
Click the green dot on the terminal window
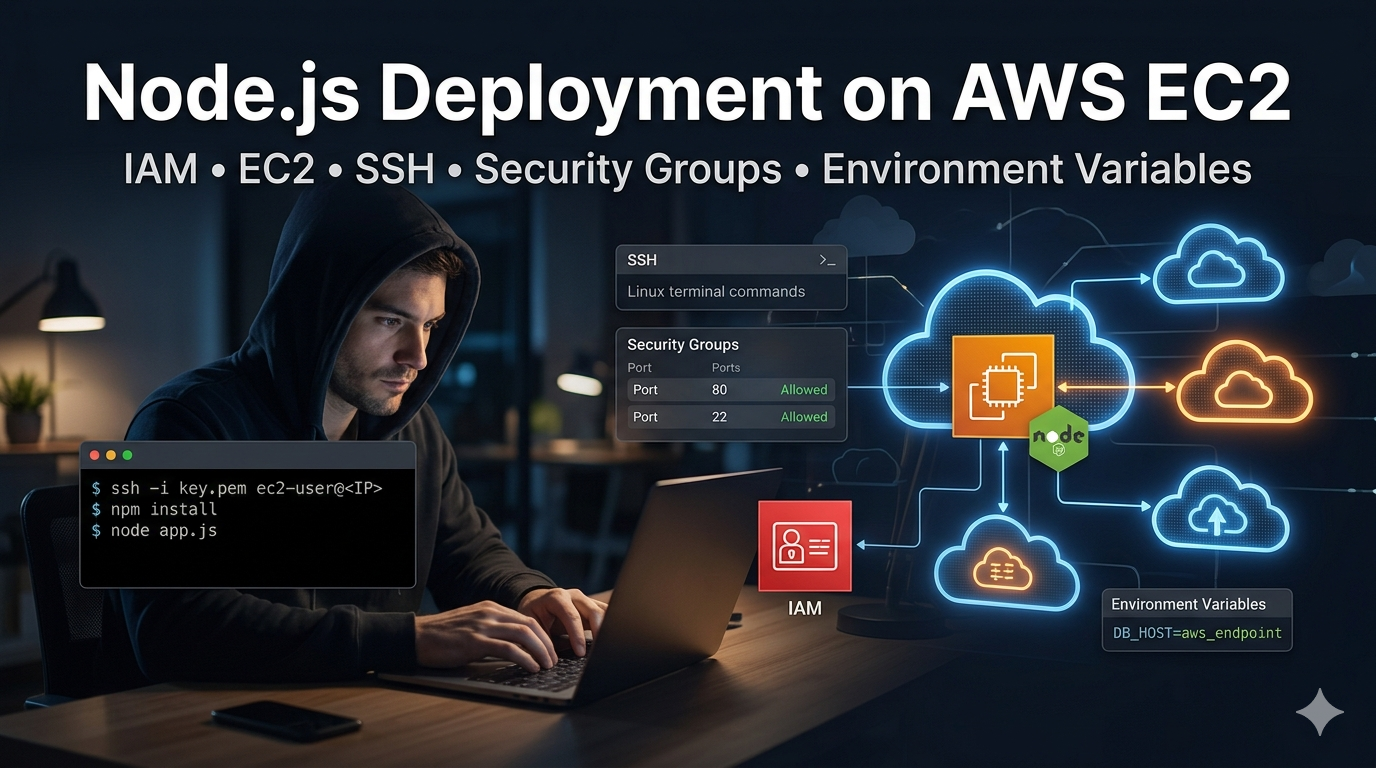127,455
